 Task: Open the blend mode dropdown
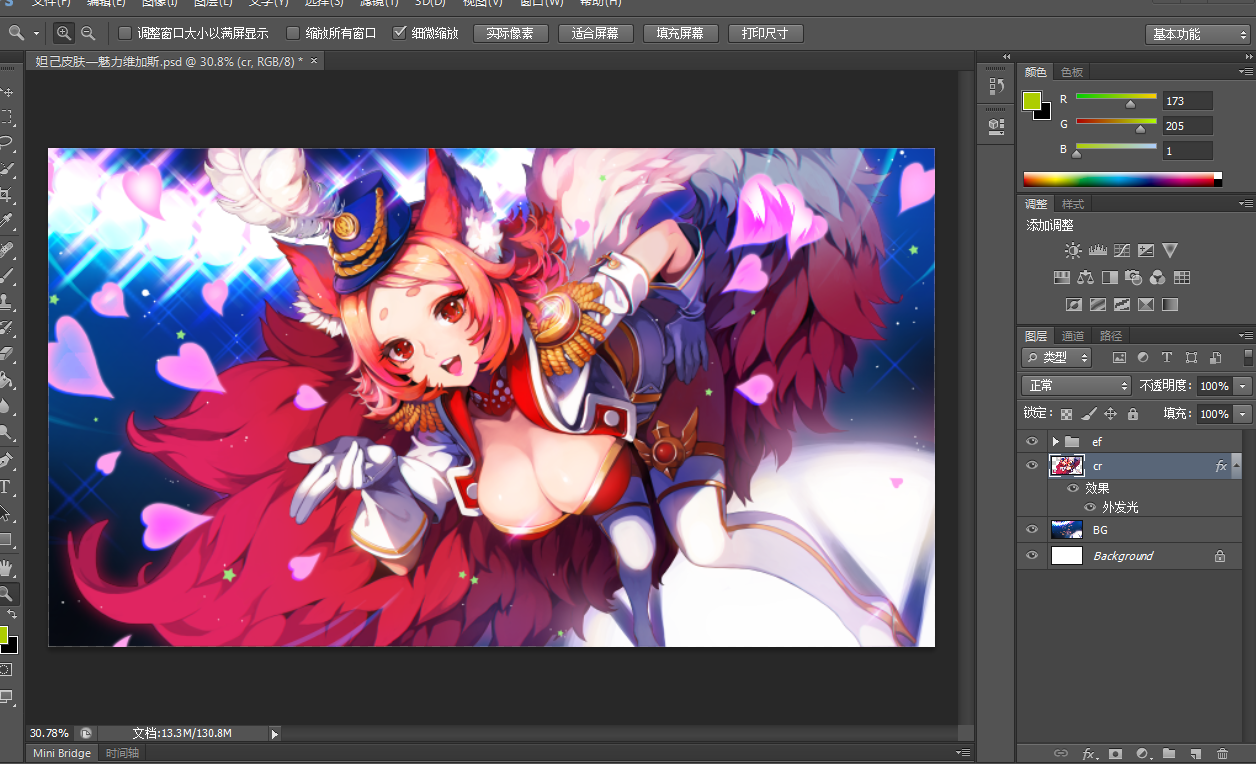coord(1076,385)
